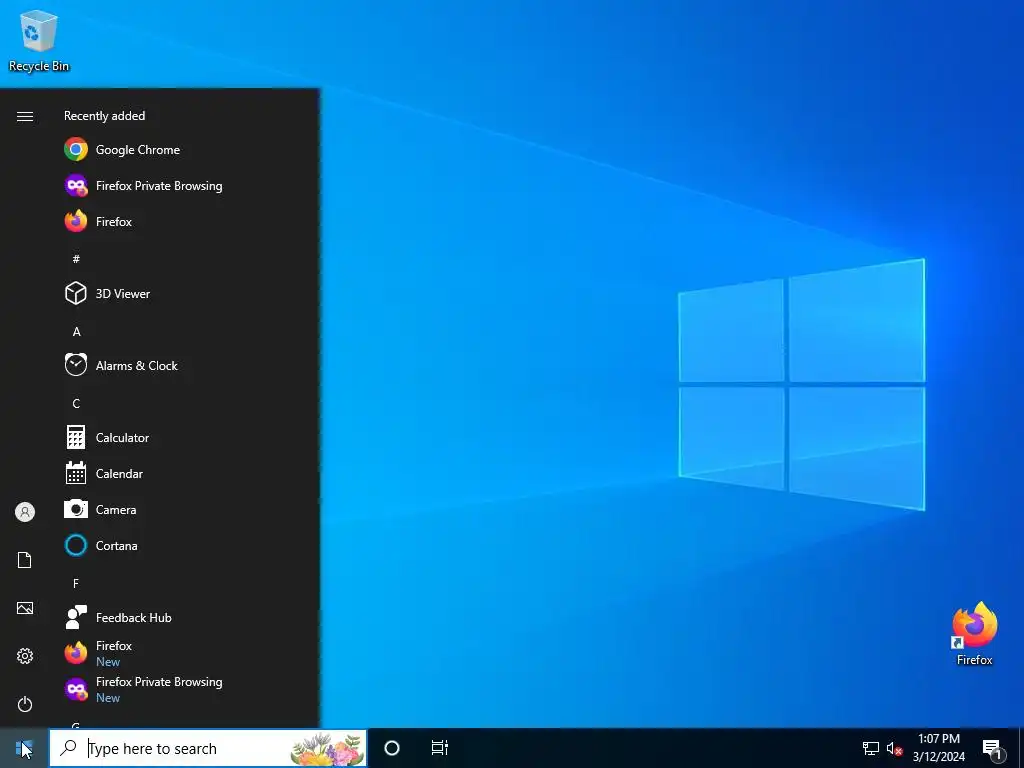The height and width of the screenshot is (768, 1024).
Task: Select the Recycle Bin desktop icon
Action: pyautogui.click(x=39, y=40)
